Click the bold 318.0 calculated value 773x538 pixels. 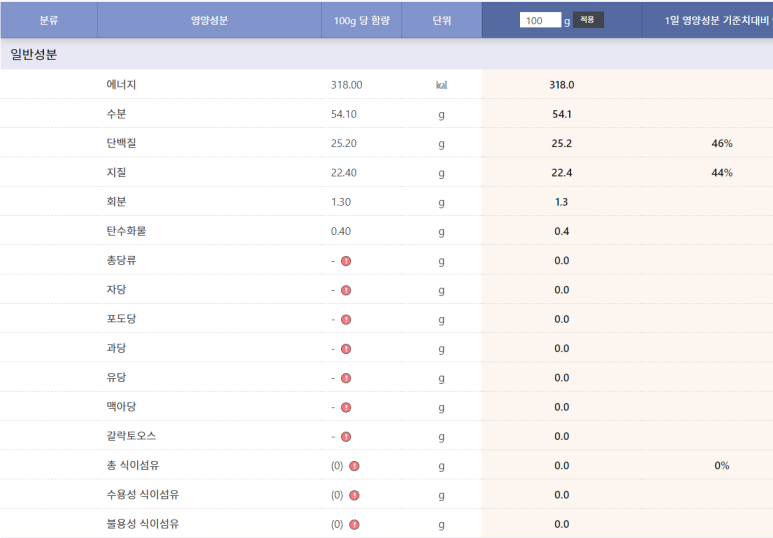click(562, 85)
